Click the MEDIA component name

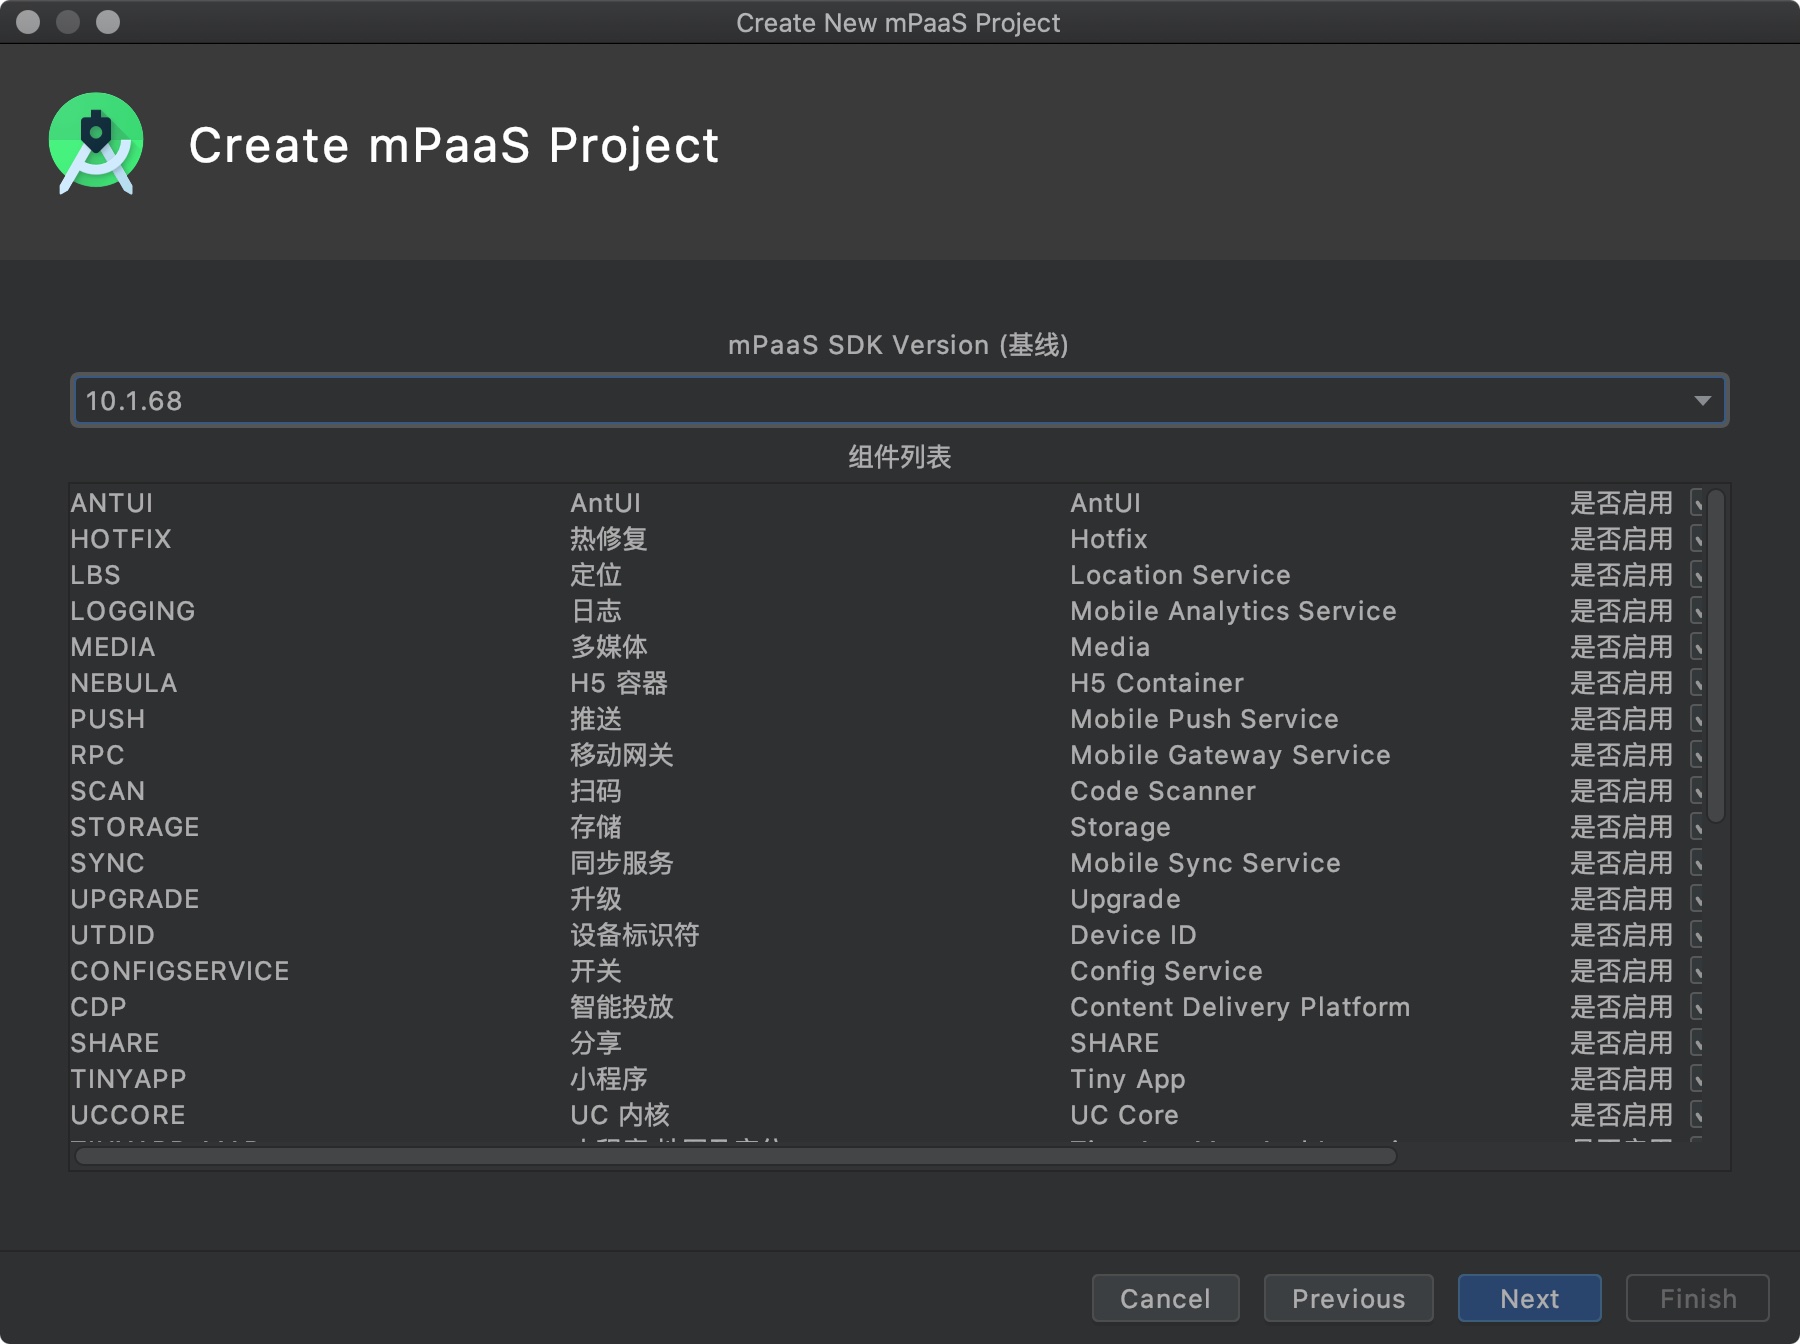(x=113, y=647)
